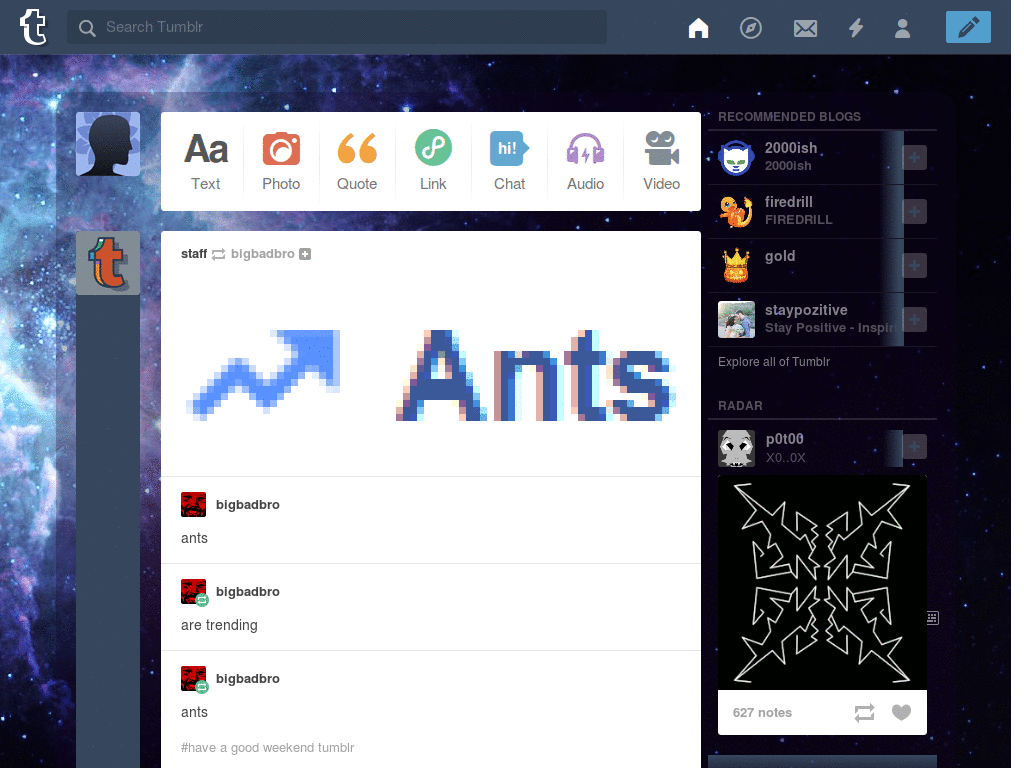Open the Account person icon

[x=902, y=28]
